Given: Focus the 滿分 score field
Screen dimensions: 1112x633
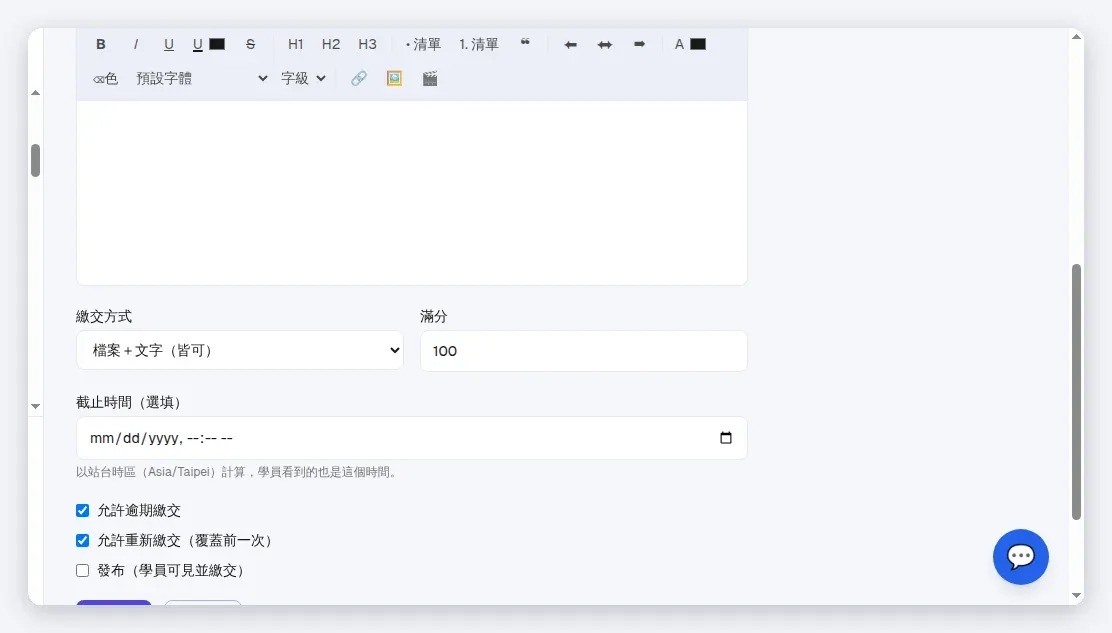Looking at the screenshot, I should tap(583, 351).
